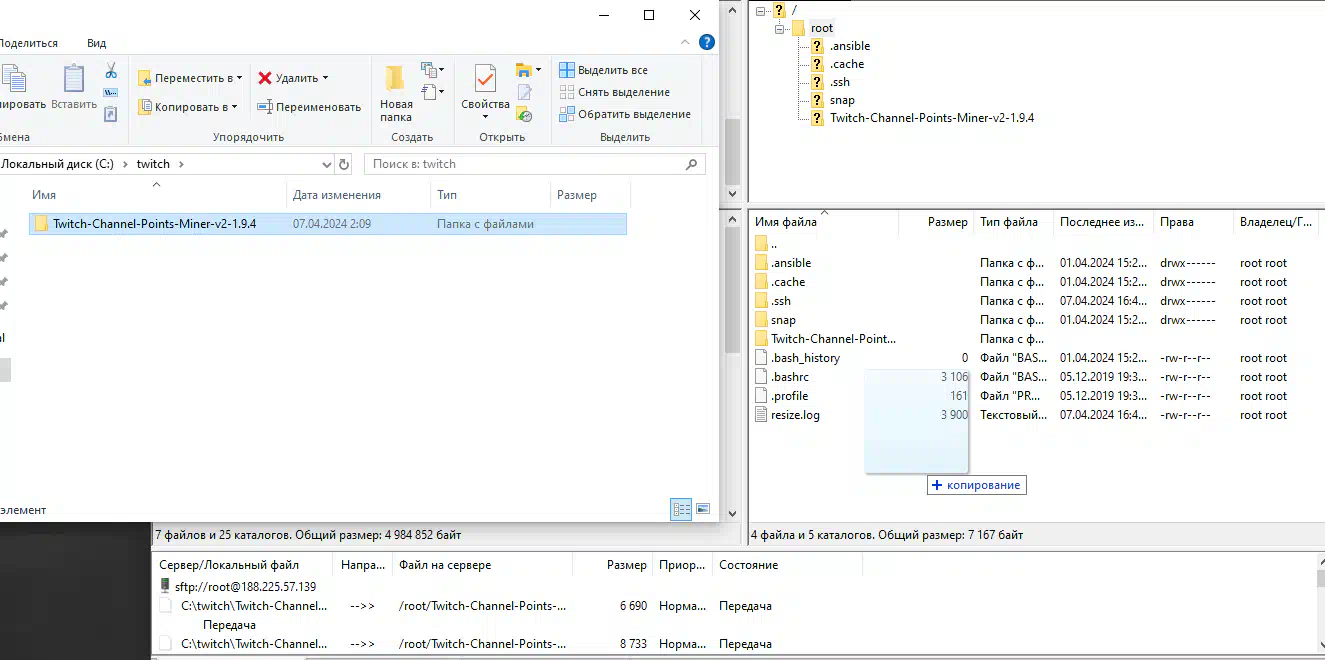
Task: Expand the address bar history dropdown
Action: pos(326,164)
